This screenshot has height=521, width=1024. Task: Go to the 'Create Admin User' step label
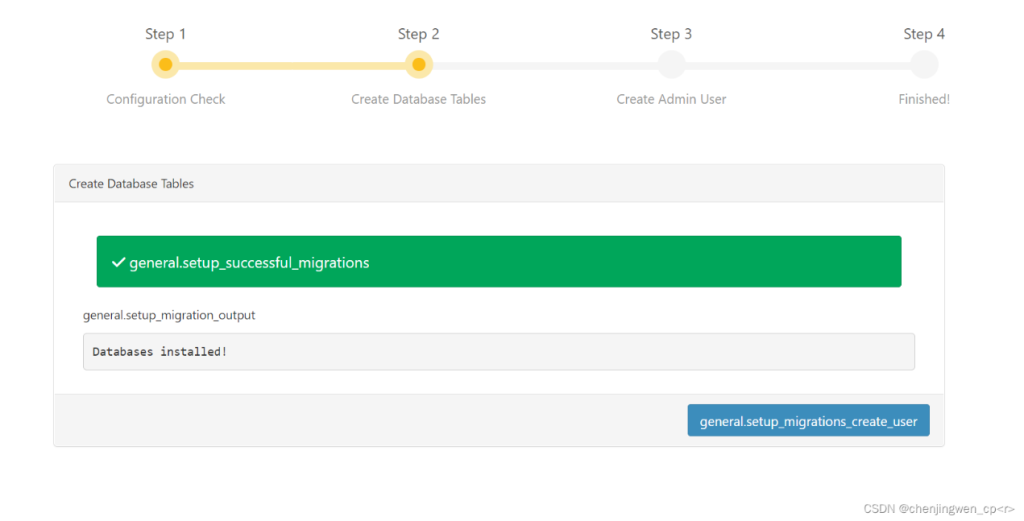pyautogui.click(x=671, y=99)
